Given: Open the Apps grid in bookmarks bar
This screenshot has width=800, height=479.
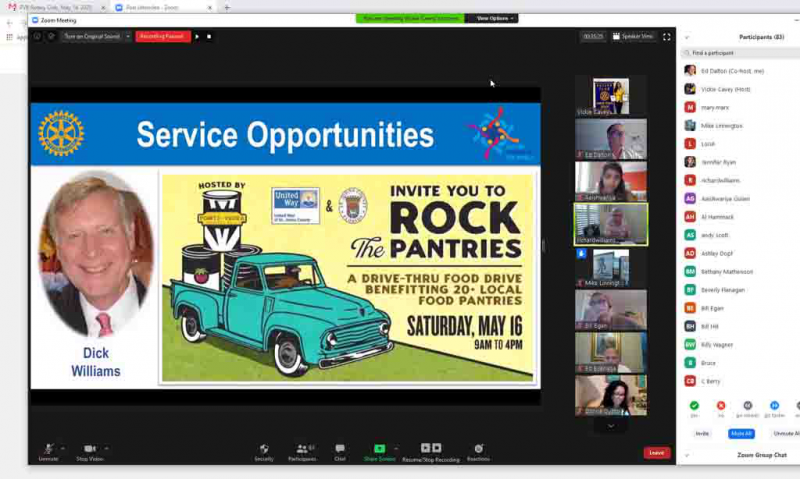Looking at the screenshot, I should (x=9, y=37).
